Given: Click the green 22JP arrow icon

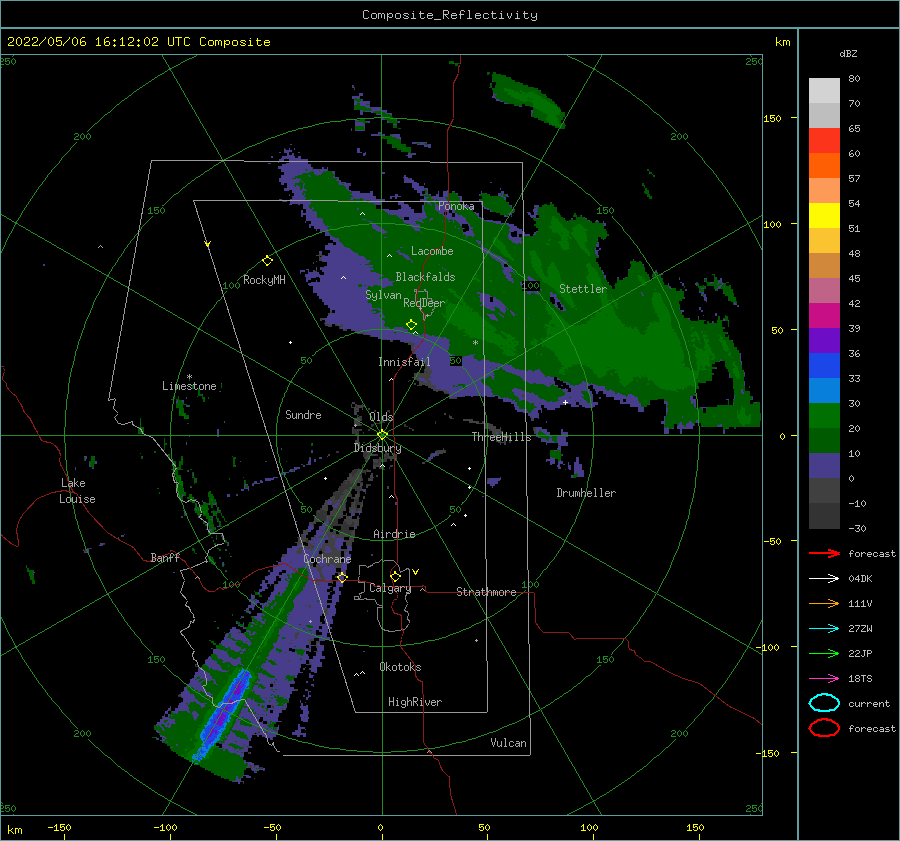Looking at the screenshot, I should pos(824,653).
